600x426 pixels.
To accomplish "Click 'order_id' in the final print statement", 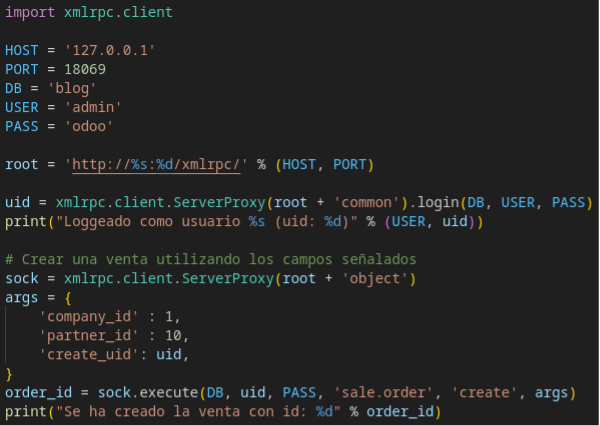I will point(400,412).
